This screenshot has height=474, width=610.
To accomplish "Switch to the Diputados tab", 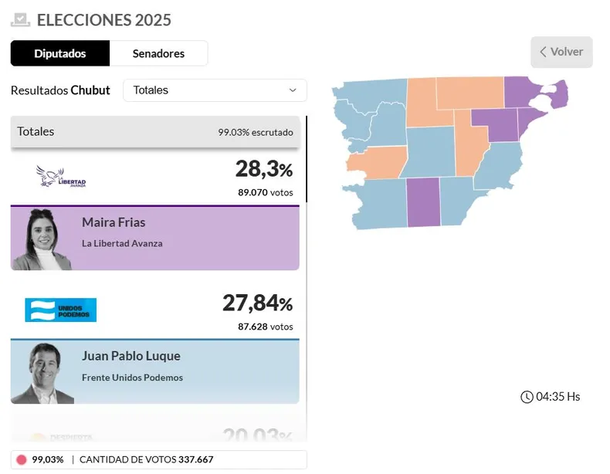I will click(x=60, y=53).
